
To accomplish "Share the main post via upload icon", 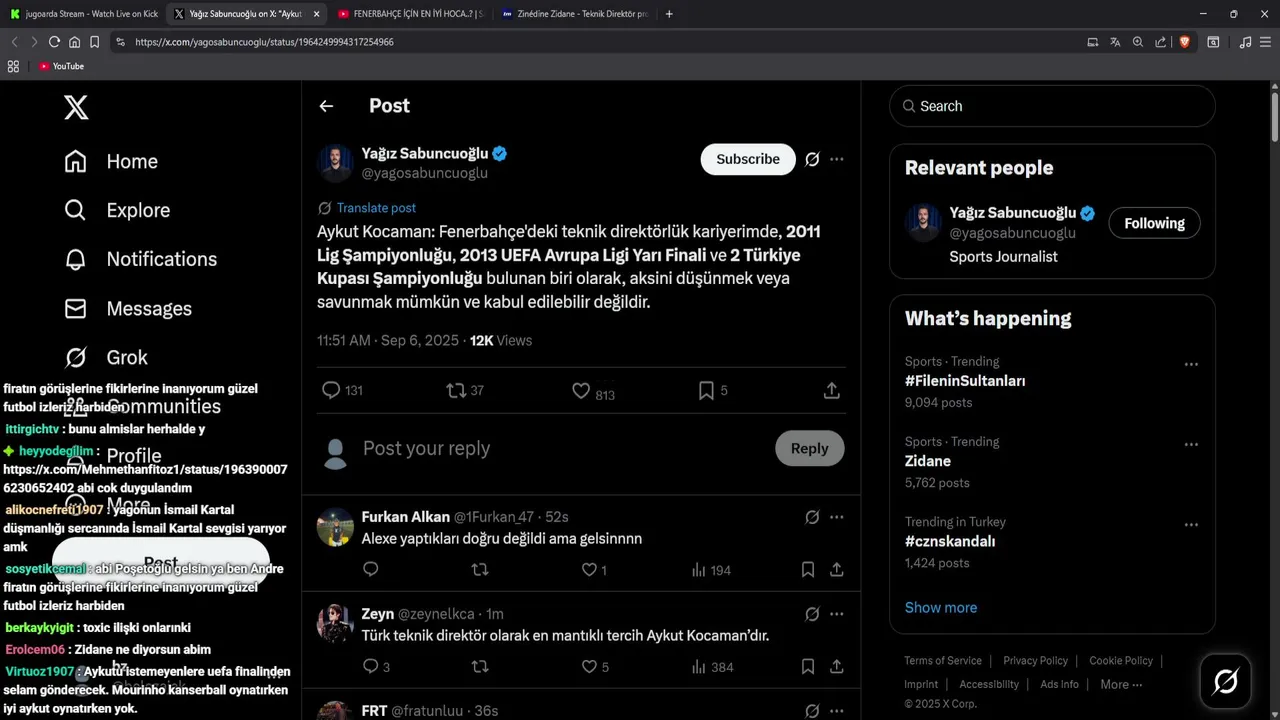I will (831, 391).
